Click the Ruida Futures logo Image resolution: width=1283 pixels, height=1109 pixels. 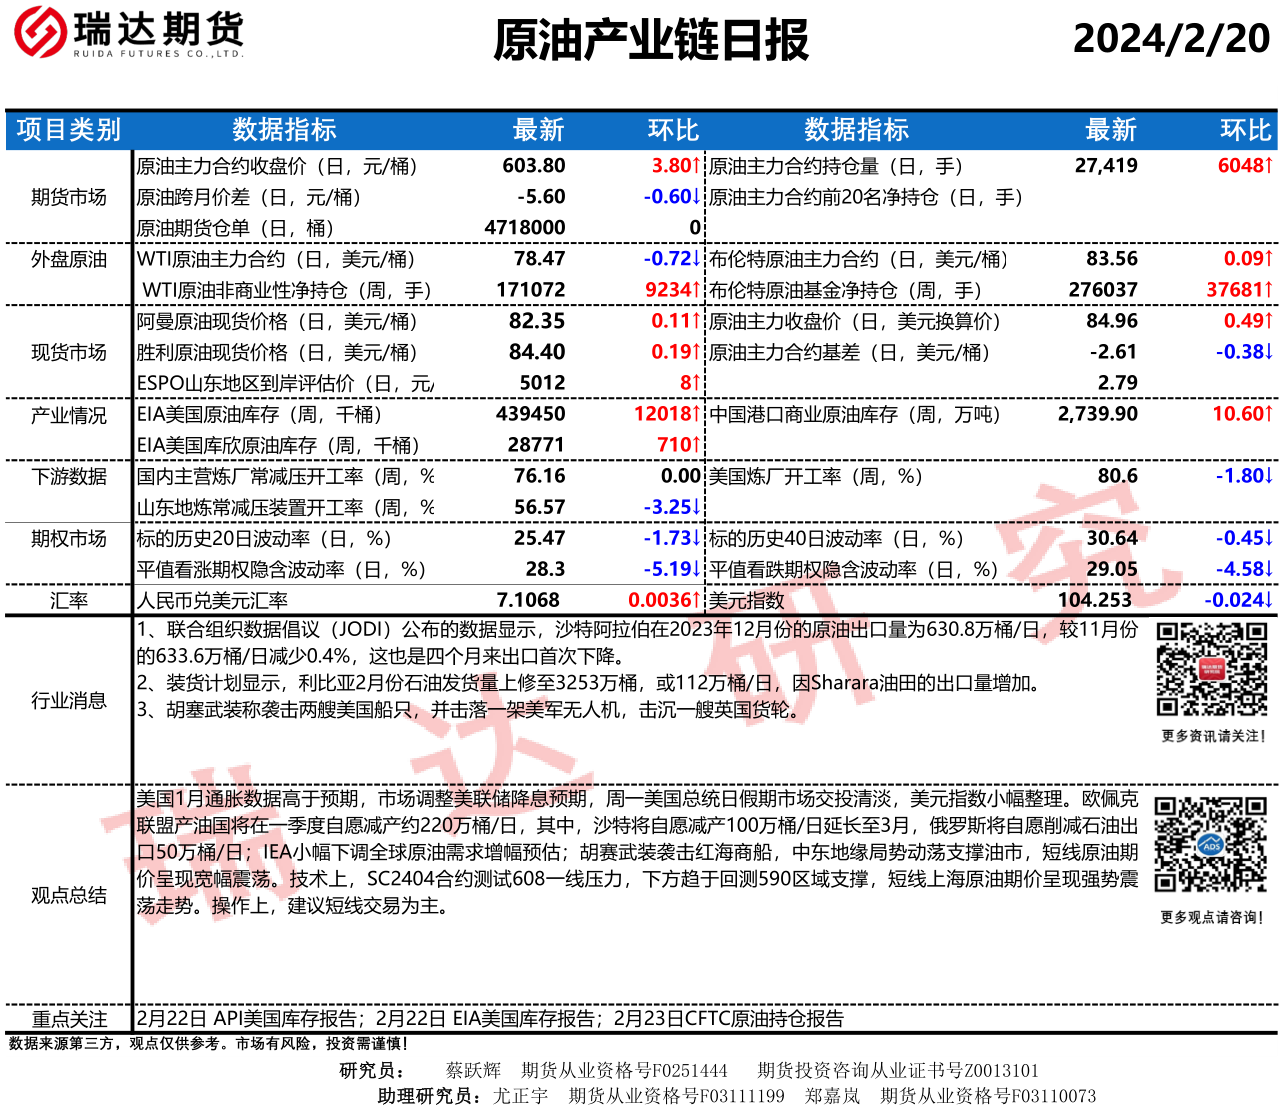pos(129,32)
